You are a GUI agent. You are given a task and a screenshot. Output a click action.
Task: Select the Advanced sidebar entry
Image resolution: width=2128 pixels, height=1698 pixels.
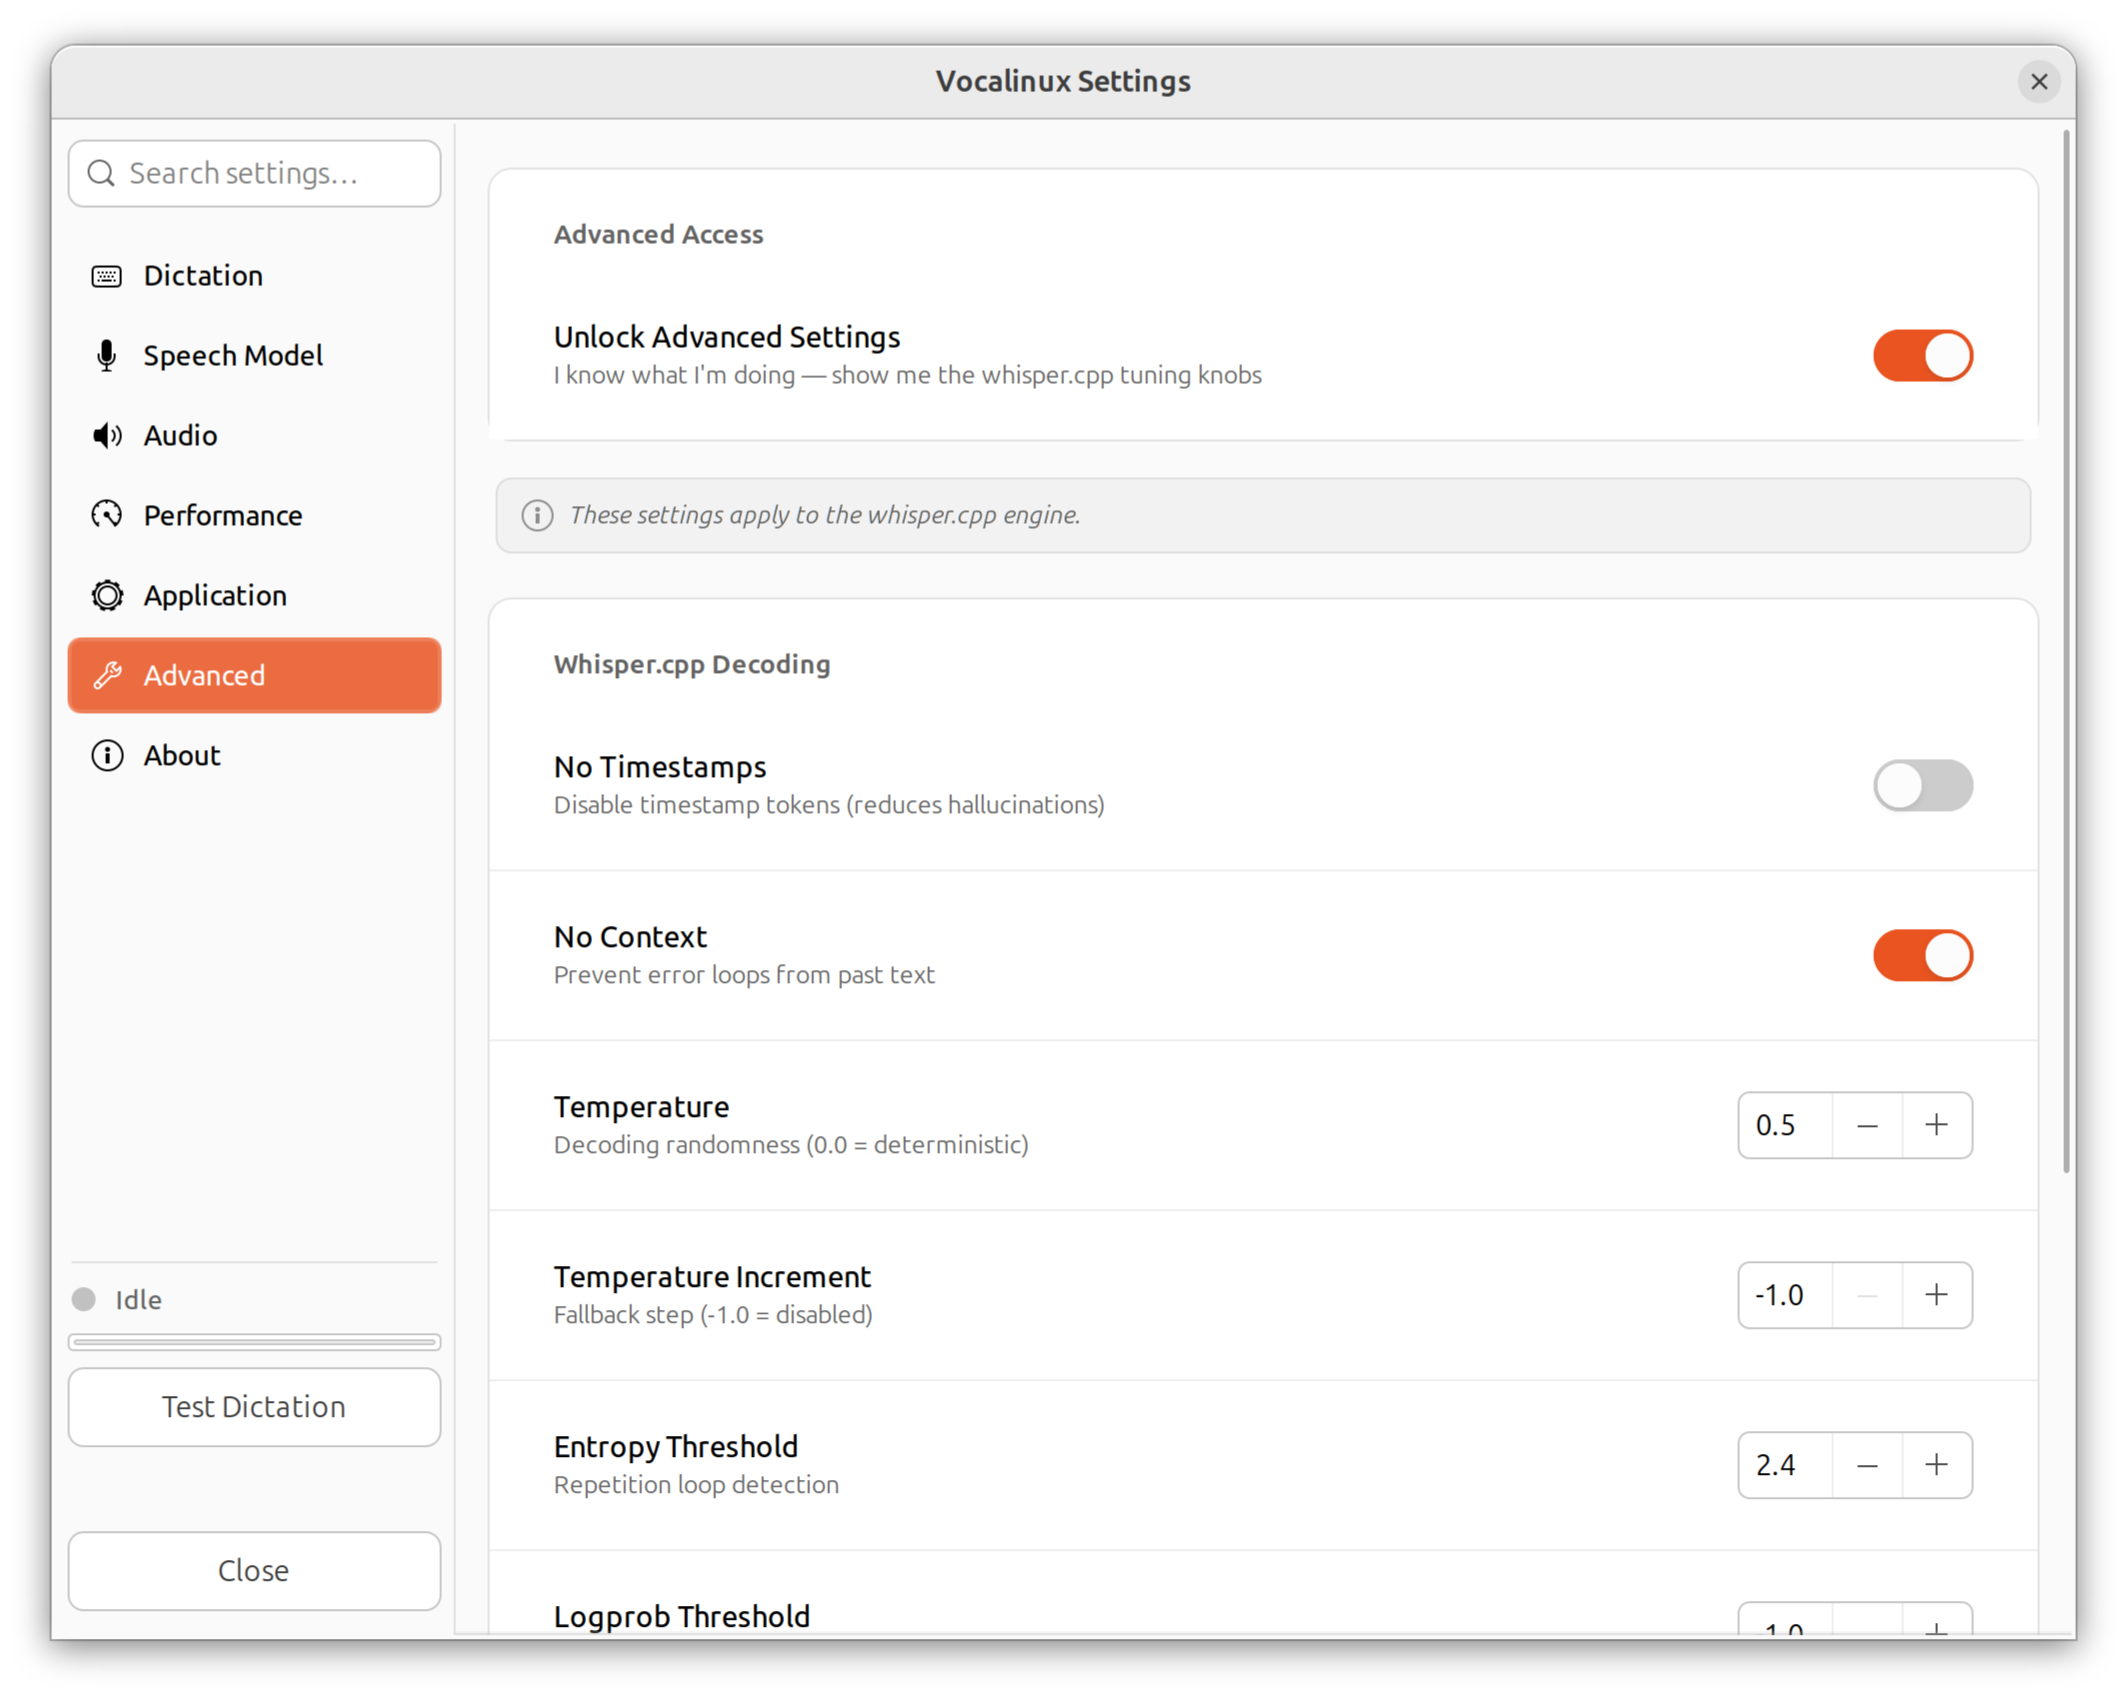(255, 676)
